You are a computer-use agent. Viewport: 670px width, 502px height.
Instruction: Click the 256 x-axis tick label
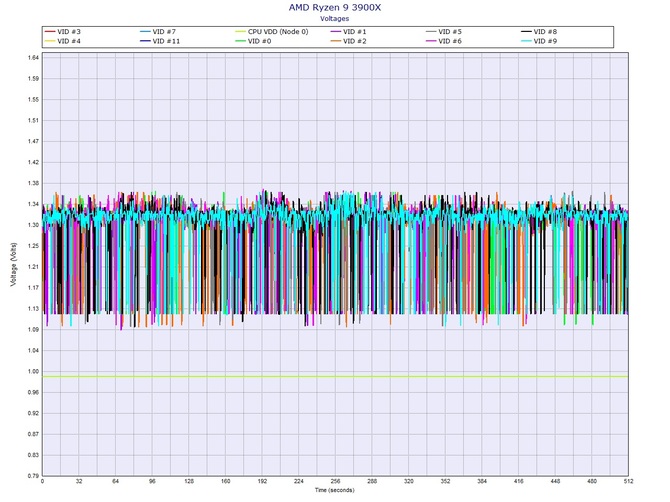[335, 481]
